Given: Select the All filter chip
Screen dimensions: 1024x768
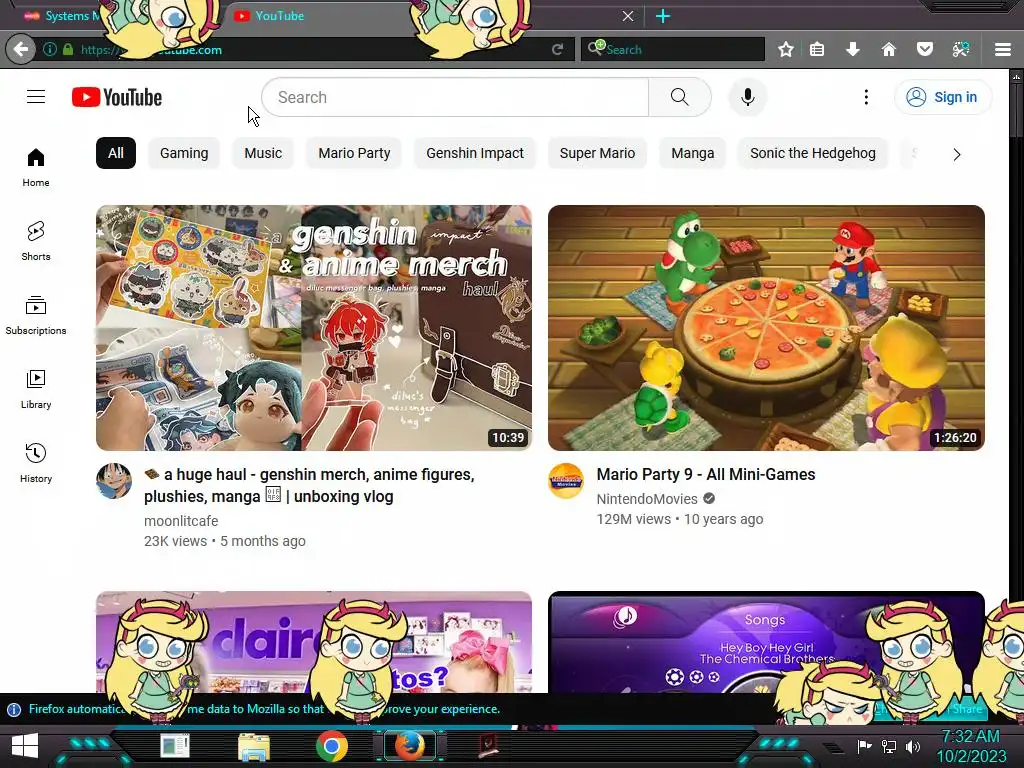Looking at the screenshot, I should [x=116, y=153].
